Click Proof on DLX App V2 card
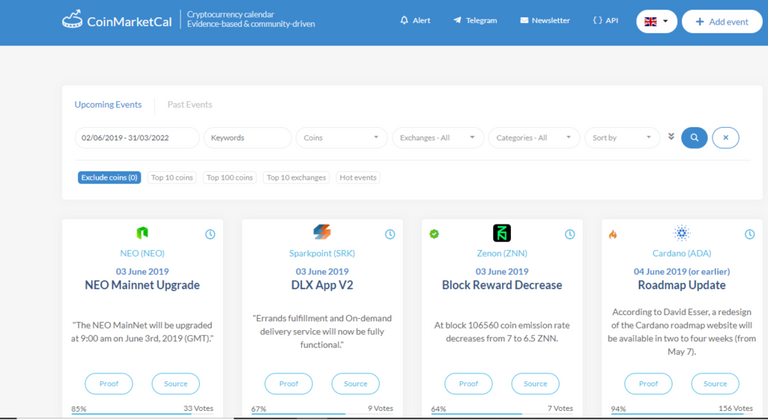Screen dimensions: 768x420 pyautogui.click(x=288, y=384)
